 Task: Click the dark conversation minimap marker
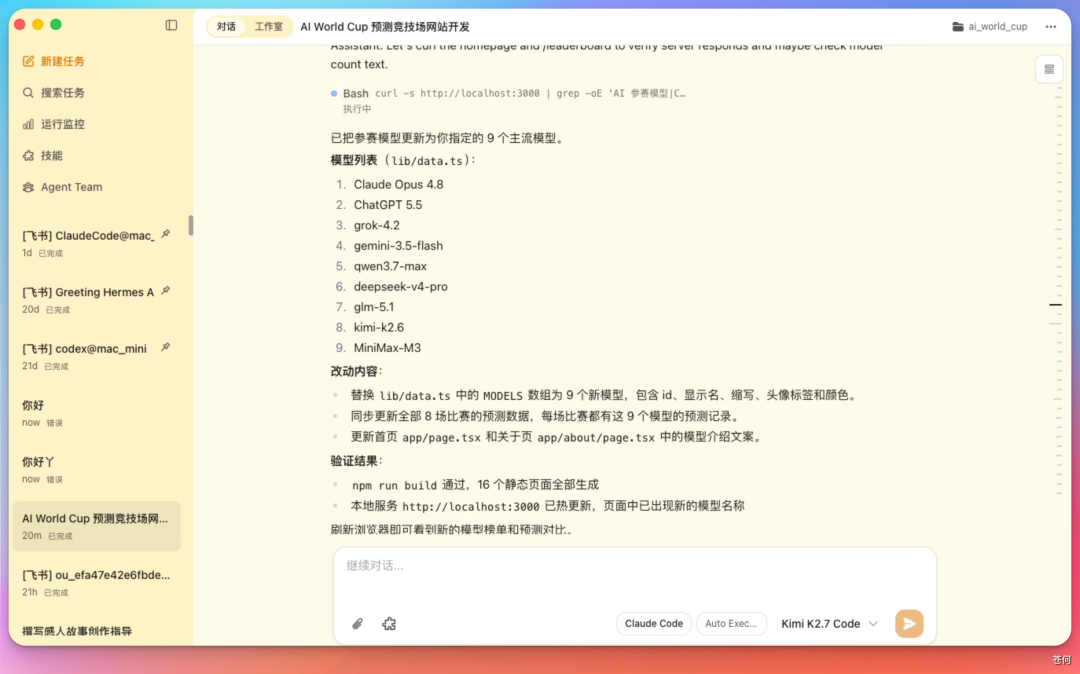click(1055, 304)
